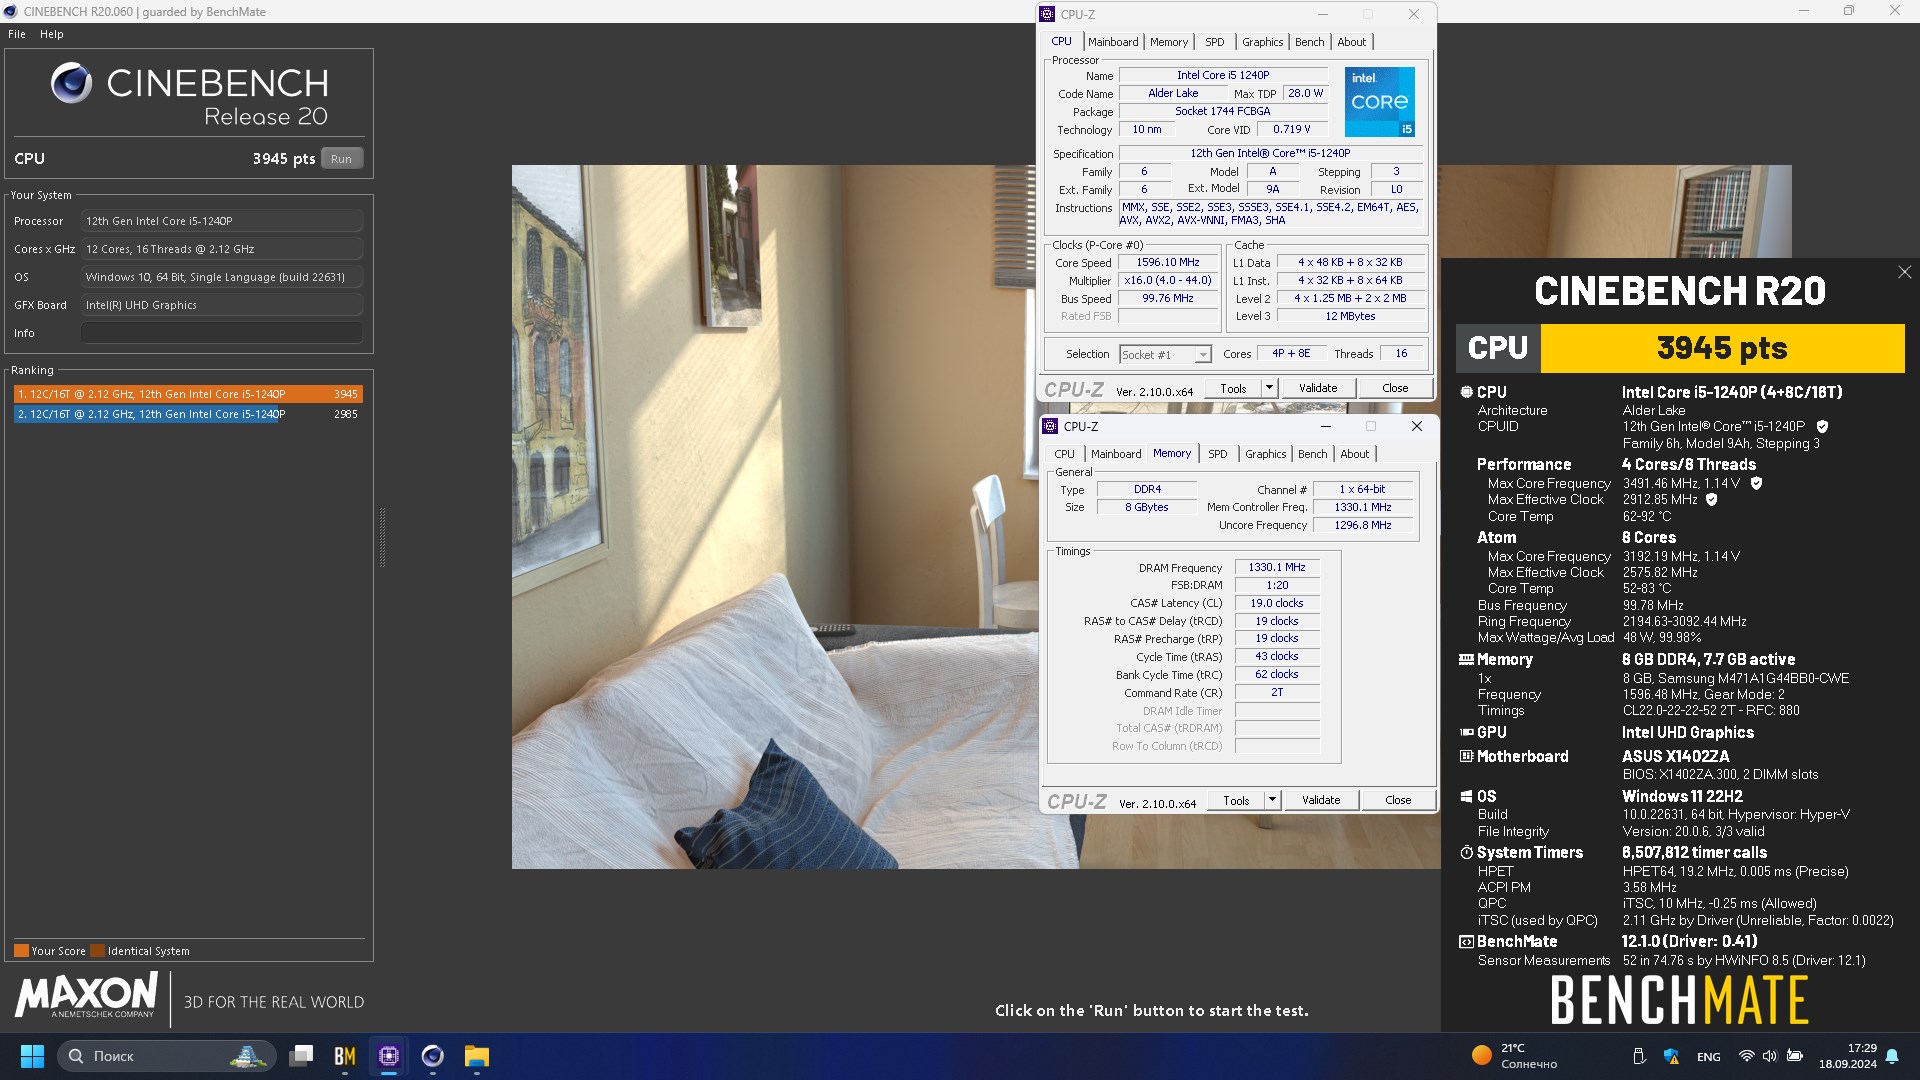Open Cinebench from taskbar
Image resolution: width=1920 pixels, height=1080 pixels.
click(x=433, y=1056)
